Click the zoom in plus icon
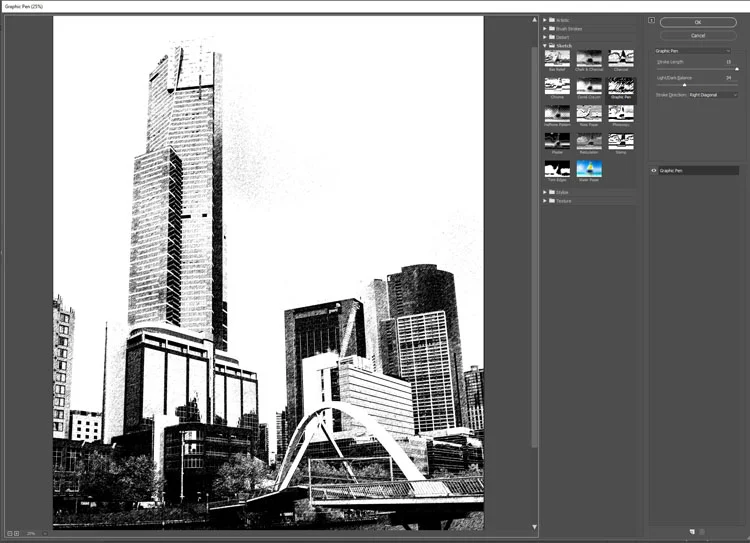 [16, 533]
